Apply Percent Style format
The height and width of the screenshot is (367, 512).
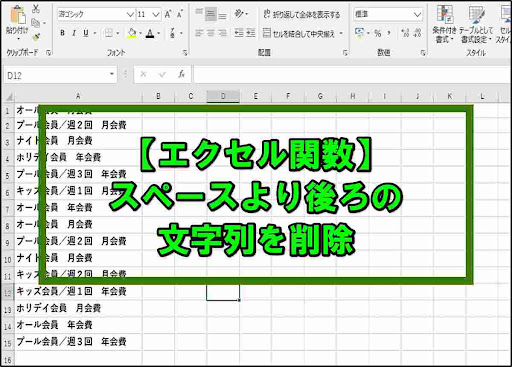coord(378,33)
